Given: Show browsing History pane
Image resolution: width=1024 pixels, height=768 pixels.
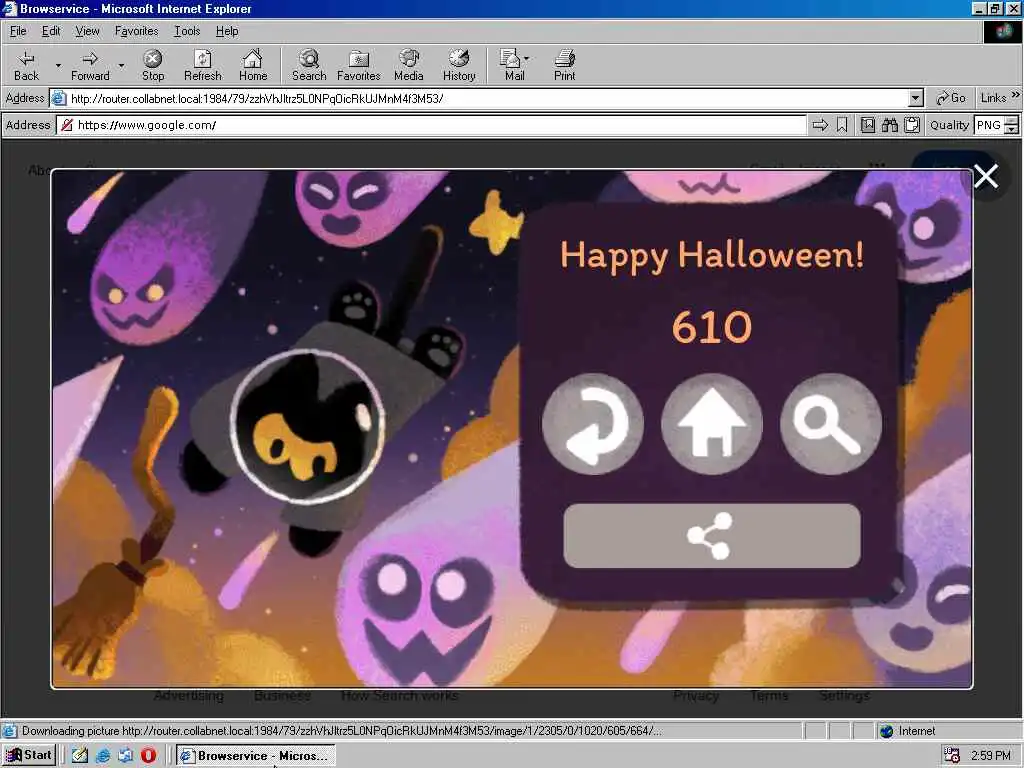Looking at the screenshot, I should click(459, 66).
